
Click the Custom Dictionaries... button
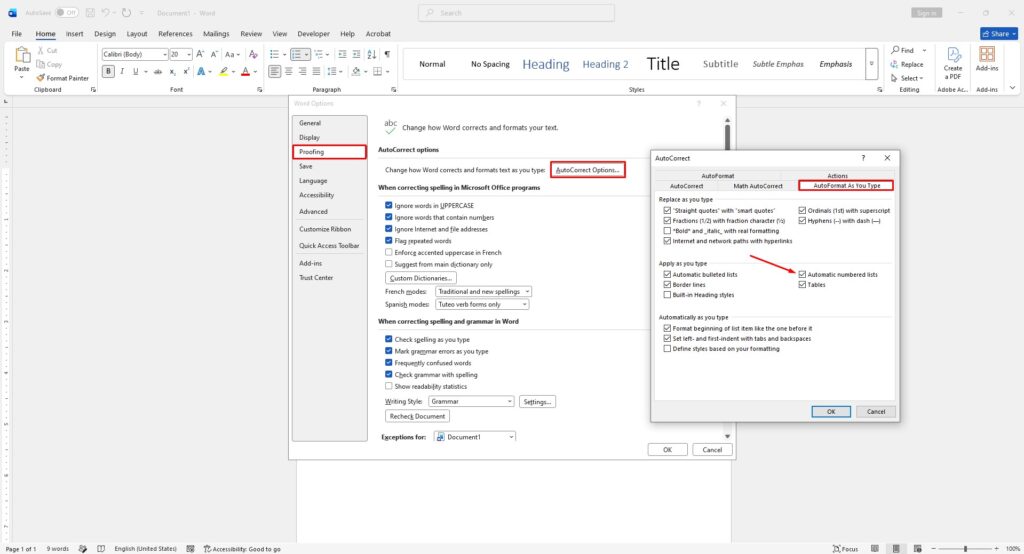421,278
